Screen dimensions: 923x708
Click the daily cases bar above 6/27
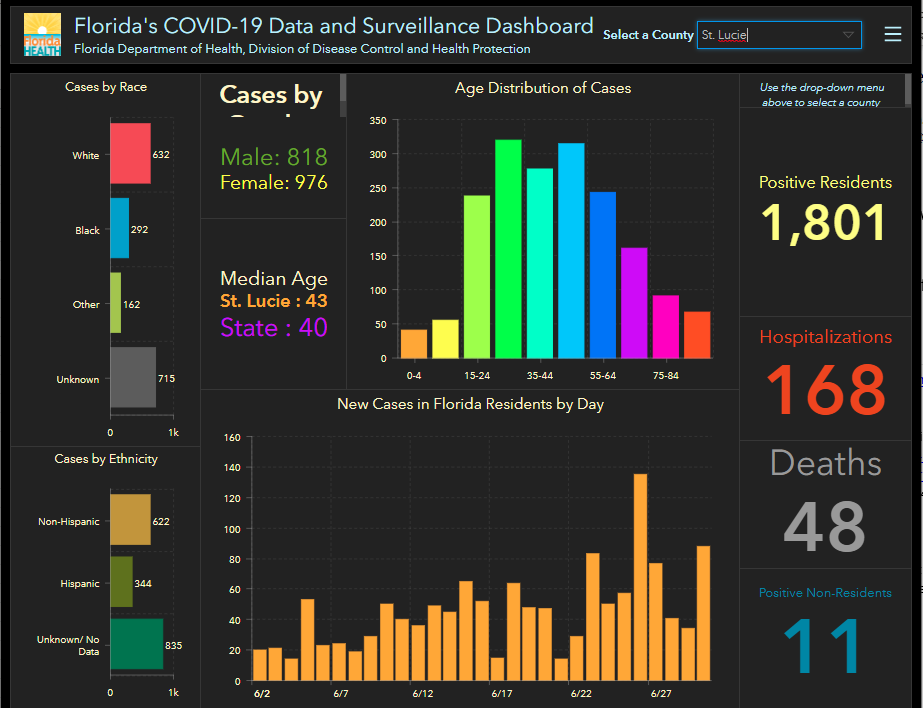656,622
